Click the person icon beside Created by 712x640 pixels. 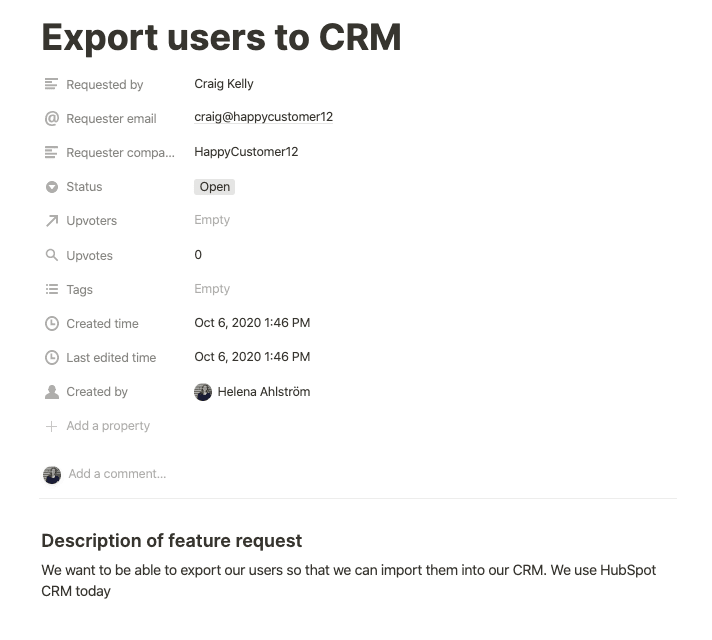[x=52, y=392]
